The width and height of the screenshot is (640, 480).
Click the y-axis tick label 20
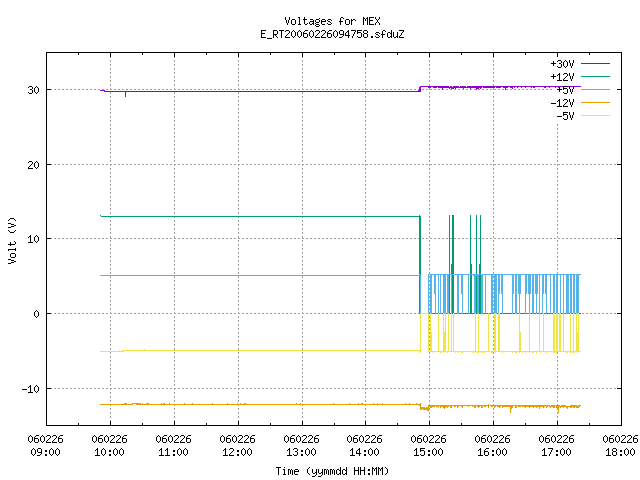pyautogui.click(x=33, y=165)
